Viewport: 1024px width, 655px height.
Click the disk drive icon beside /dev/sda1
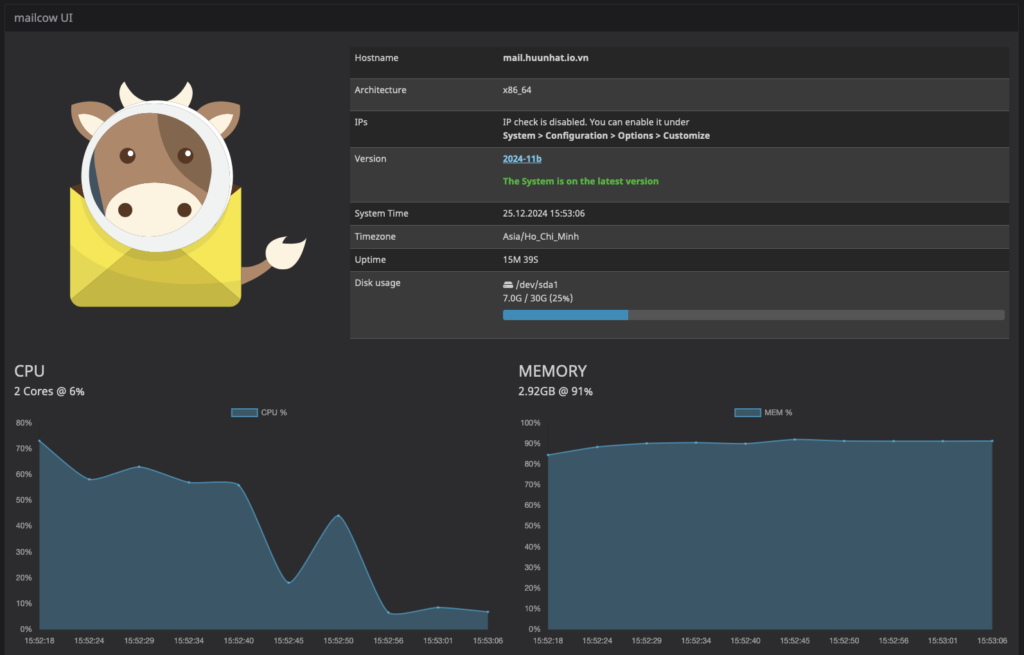point(508,285)
